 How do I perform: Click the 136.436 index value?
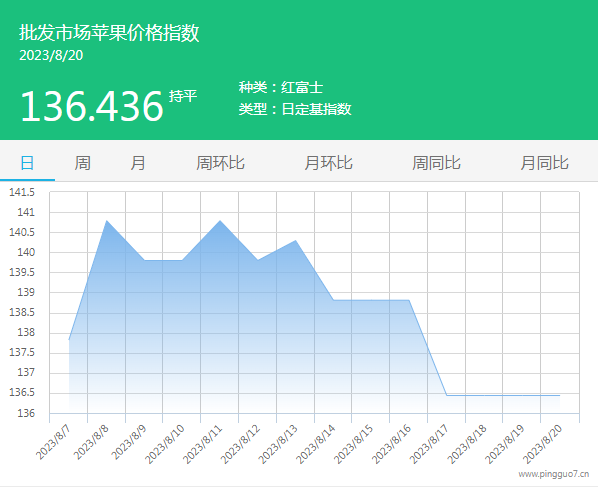pyautogui.click(x=92, y=106)
